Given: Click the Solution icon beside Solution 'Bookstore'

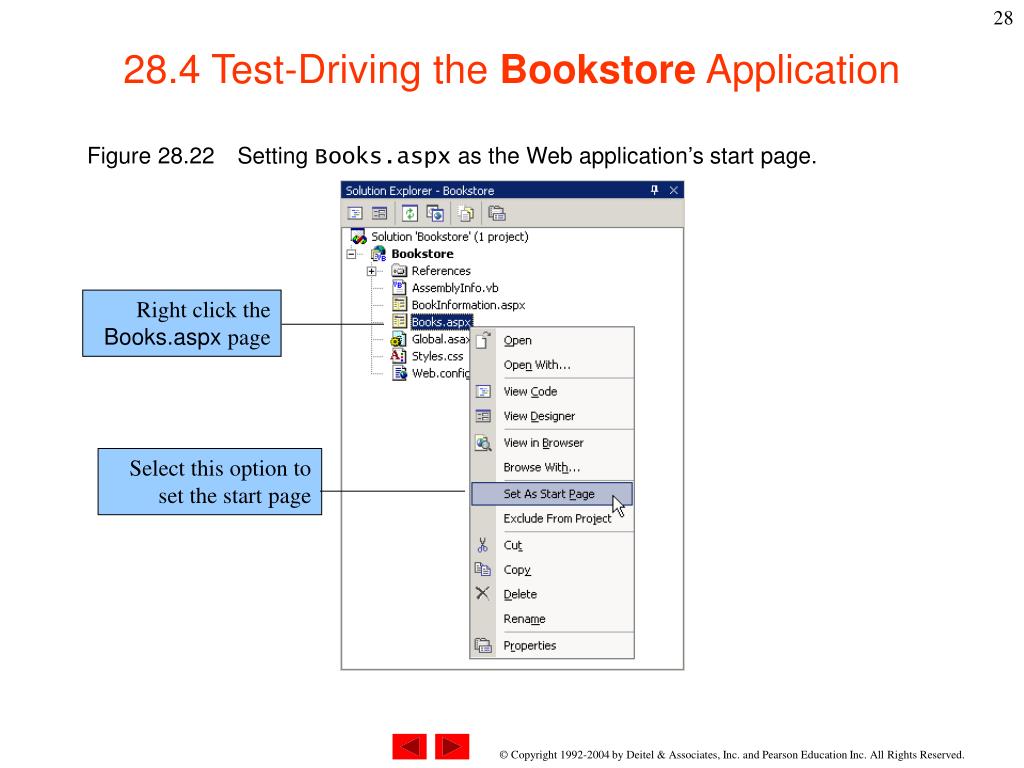Looking at the screenshot, I should point(359,236).
